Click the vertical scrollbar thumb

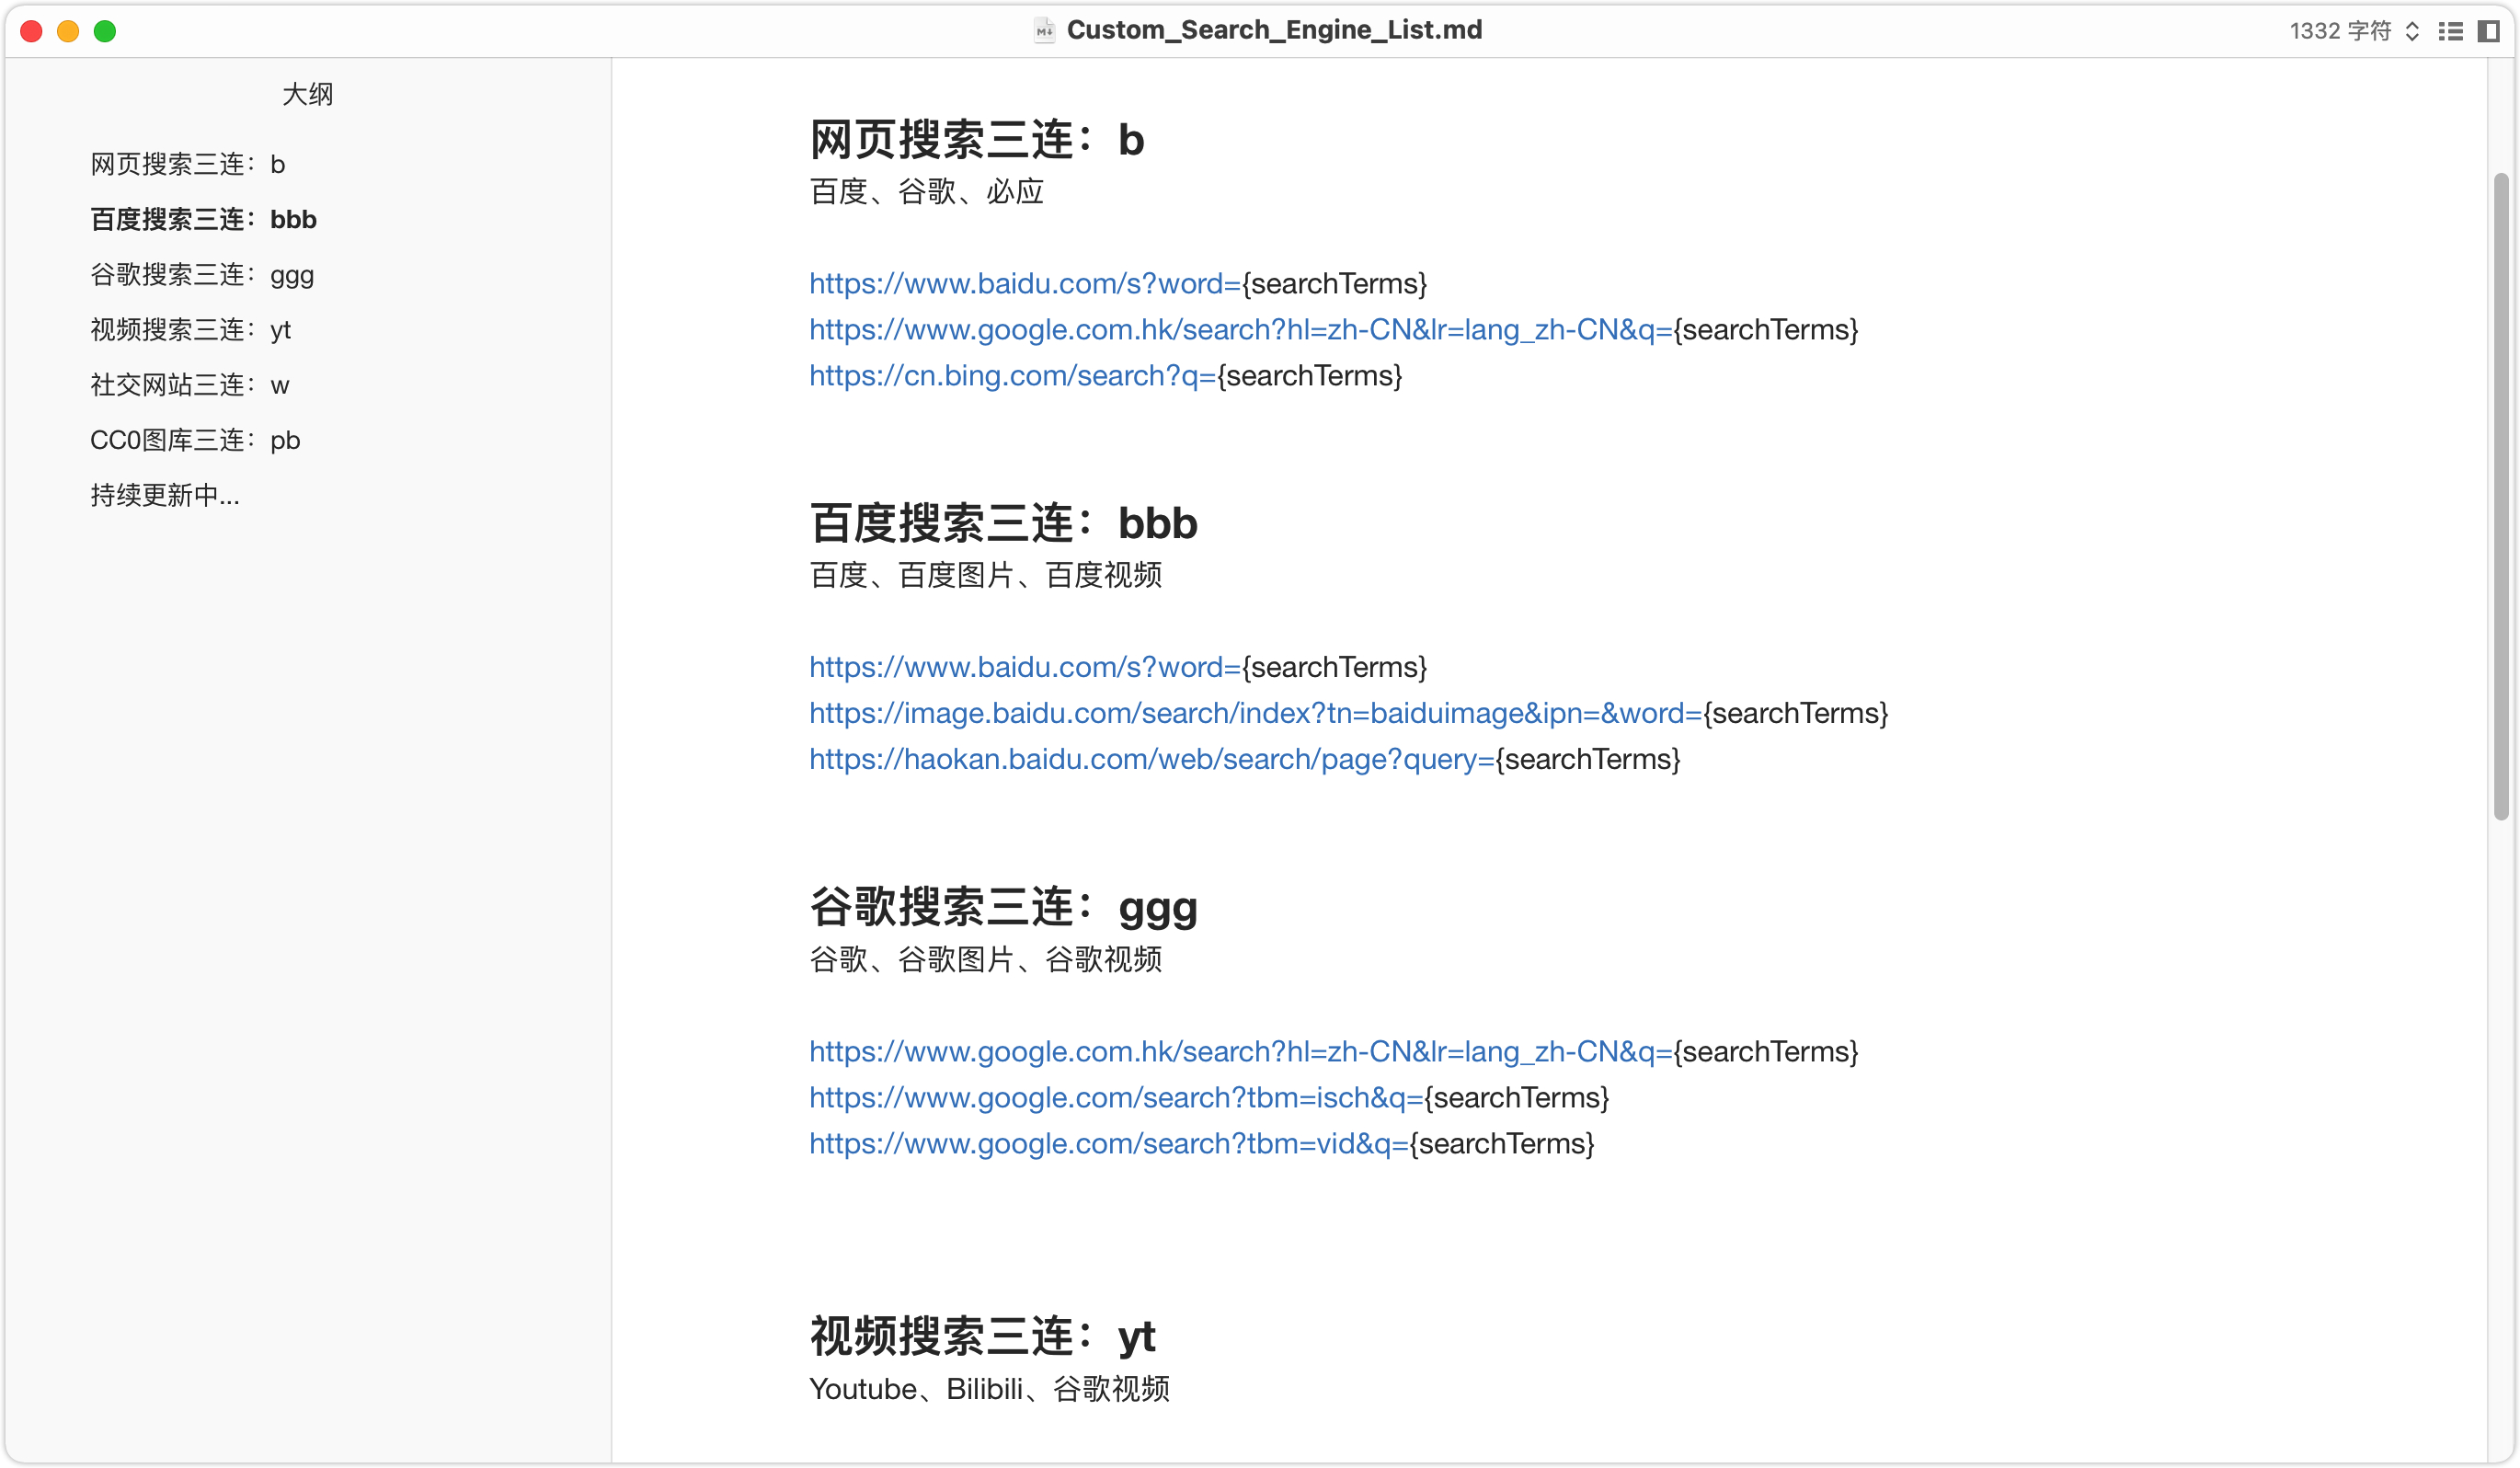(2502, 496)
